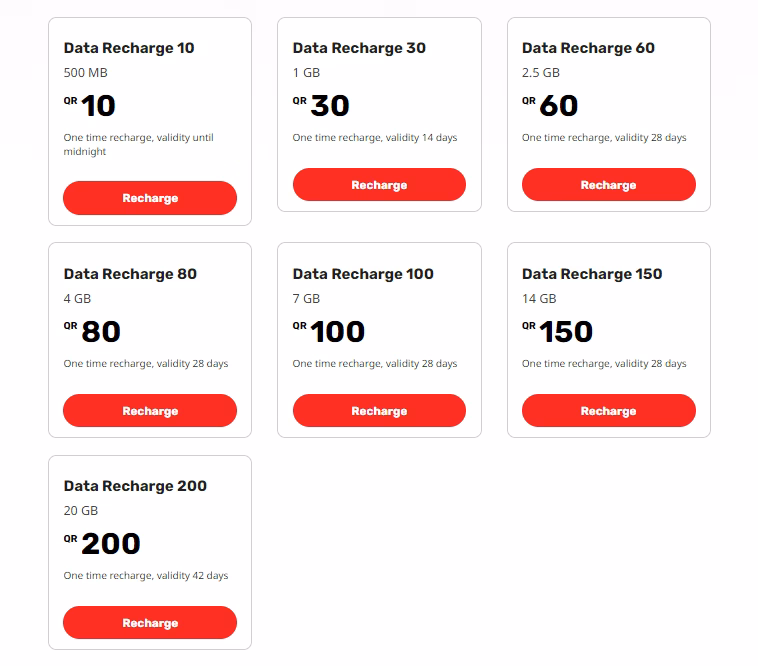The image size is (758, 666).
Task: Click the QR 150 price amount
Action: [x=566, y=332]
